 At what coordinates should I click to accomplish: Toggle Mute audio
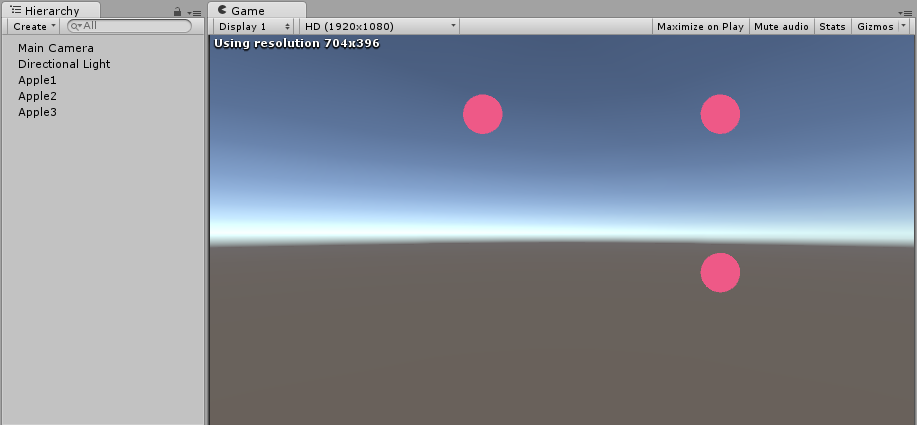(x=781, y=26)
